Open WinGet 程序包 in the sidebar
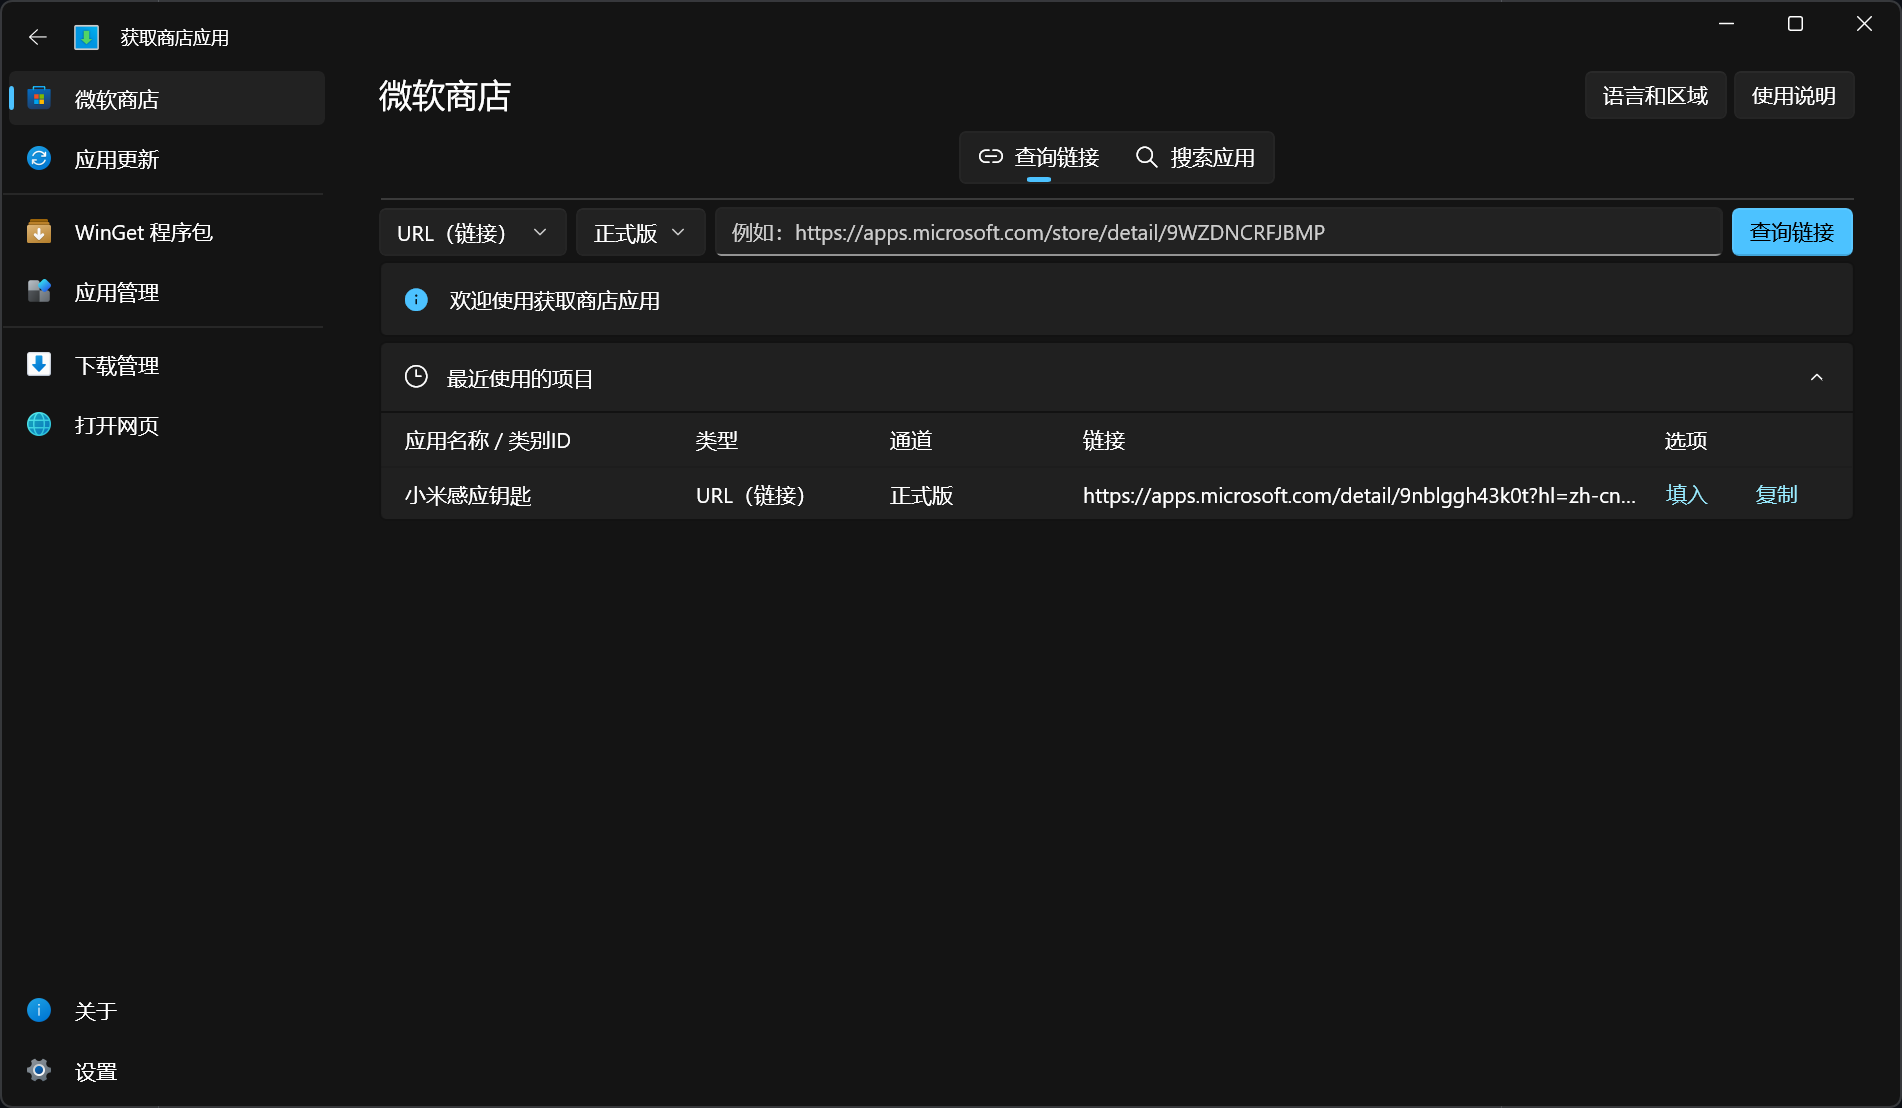 point(167,232)
